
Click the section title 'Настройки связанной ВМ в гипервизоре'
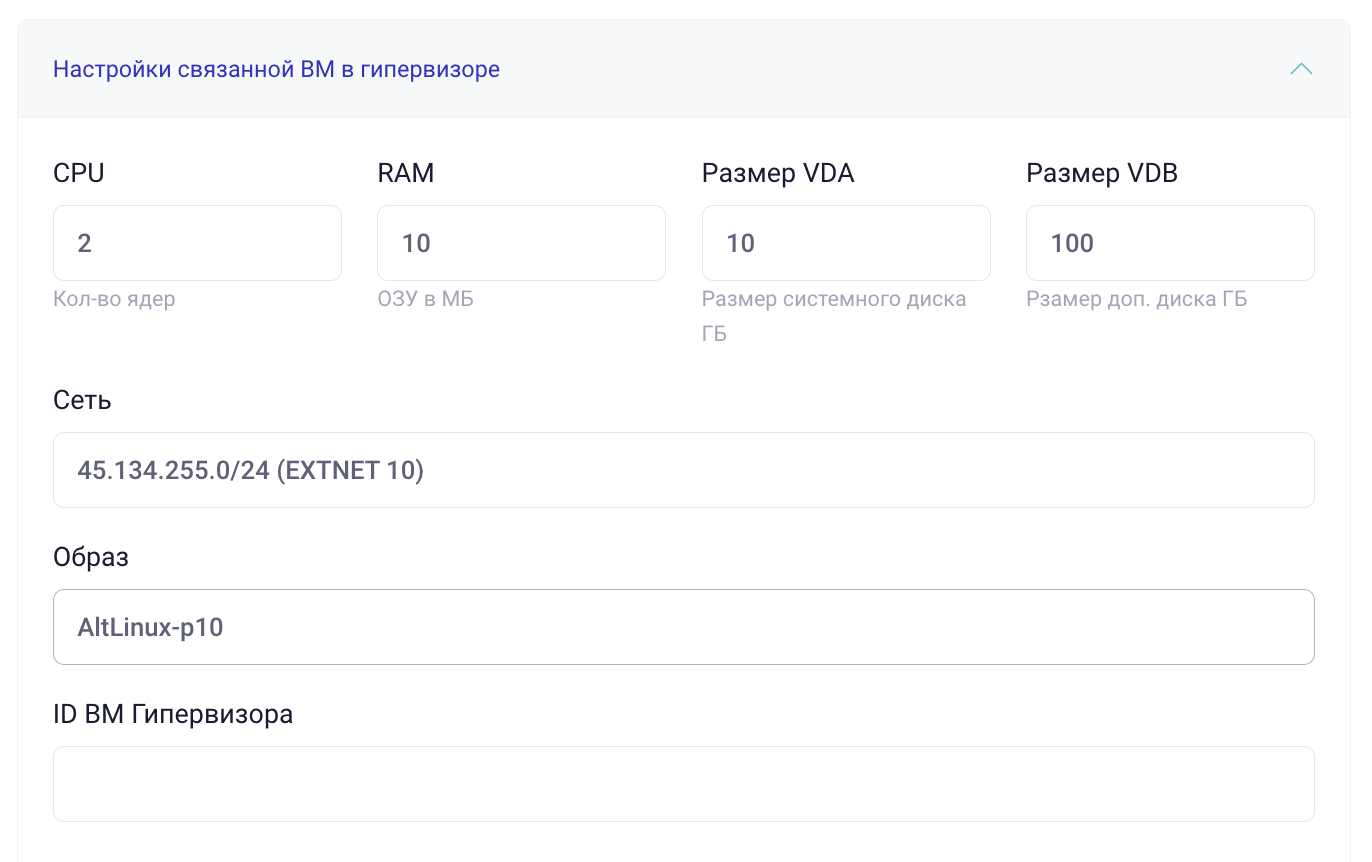pos(276,69)
